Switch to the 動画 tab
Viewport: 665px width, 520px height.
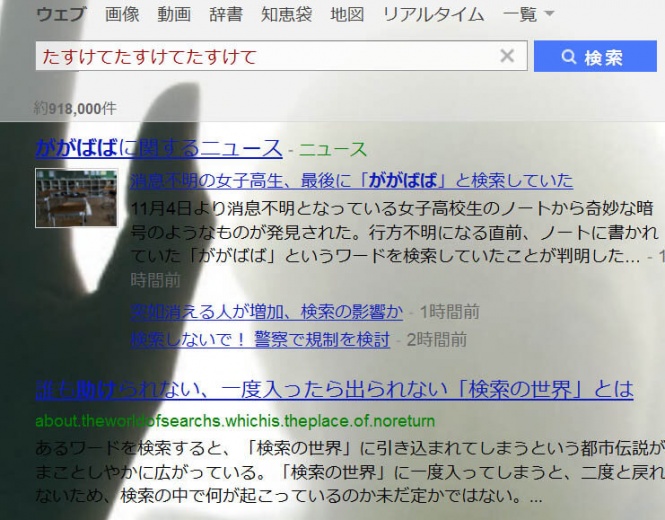pos(174,15)
